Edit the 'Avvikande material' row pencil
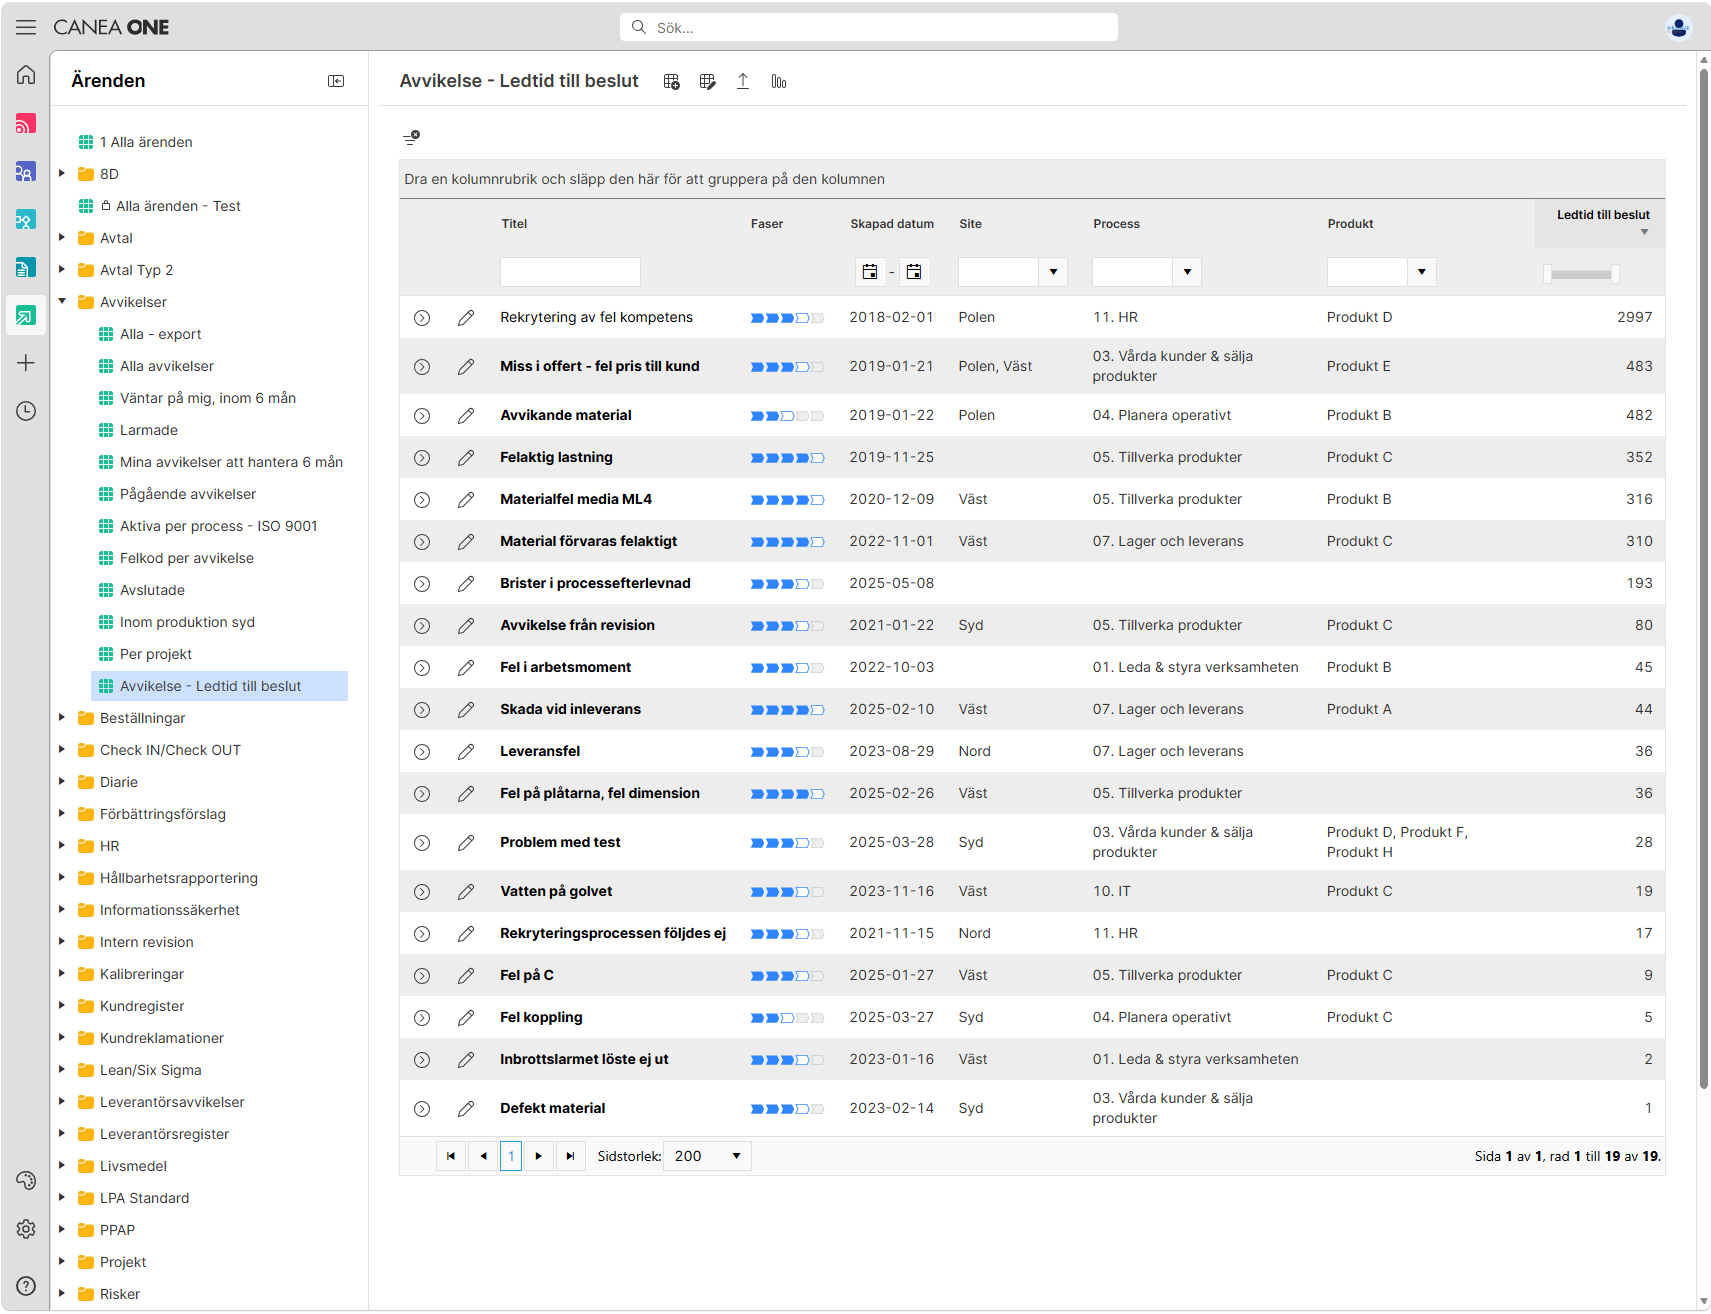 point(466,415)
